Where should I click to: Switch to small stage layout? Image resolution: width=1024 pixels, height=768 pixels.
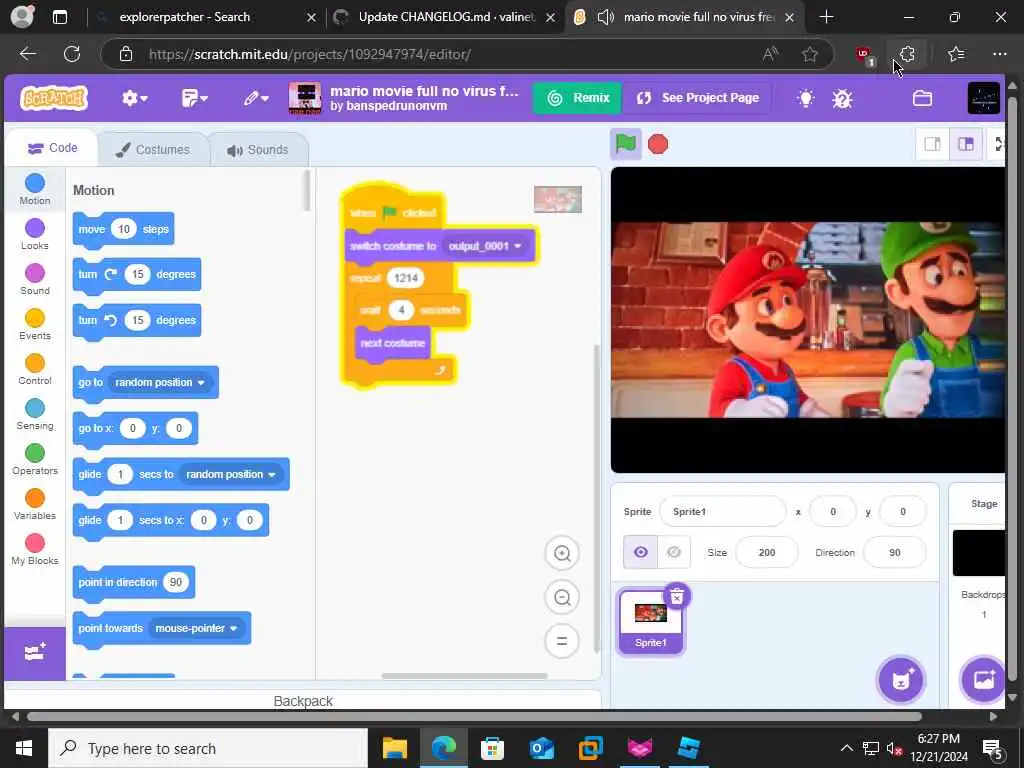932,144
